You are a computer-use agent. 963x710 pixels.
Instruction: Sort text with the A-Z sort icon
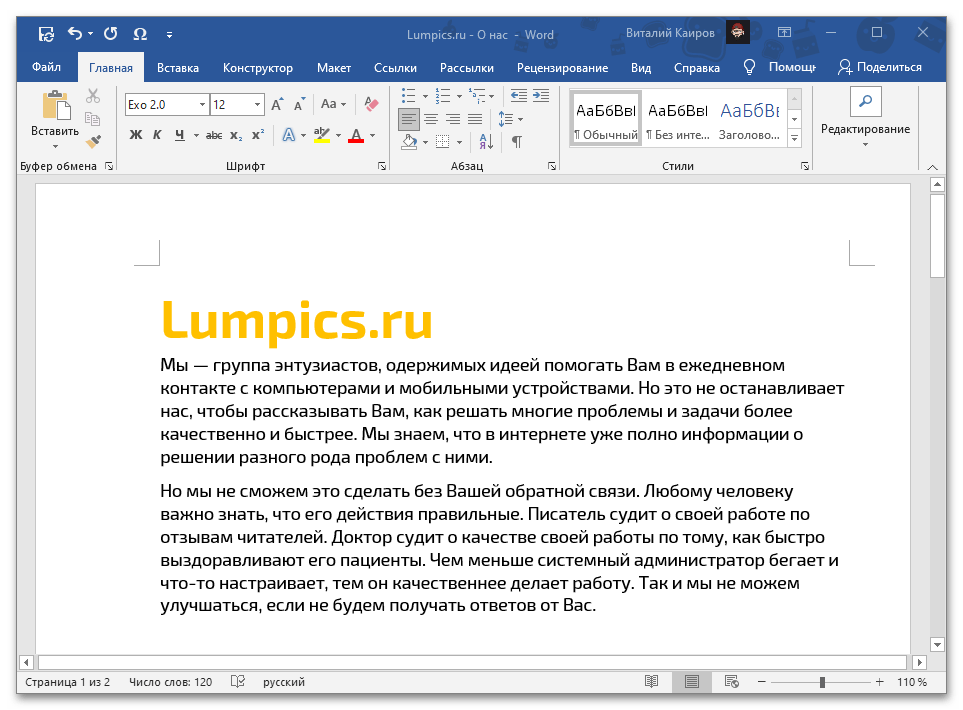point(486,142)
